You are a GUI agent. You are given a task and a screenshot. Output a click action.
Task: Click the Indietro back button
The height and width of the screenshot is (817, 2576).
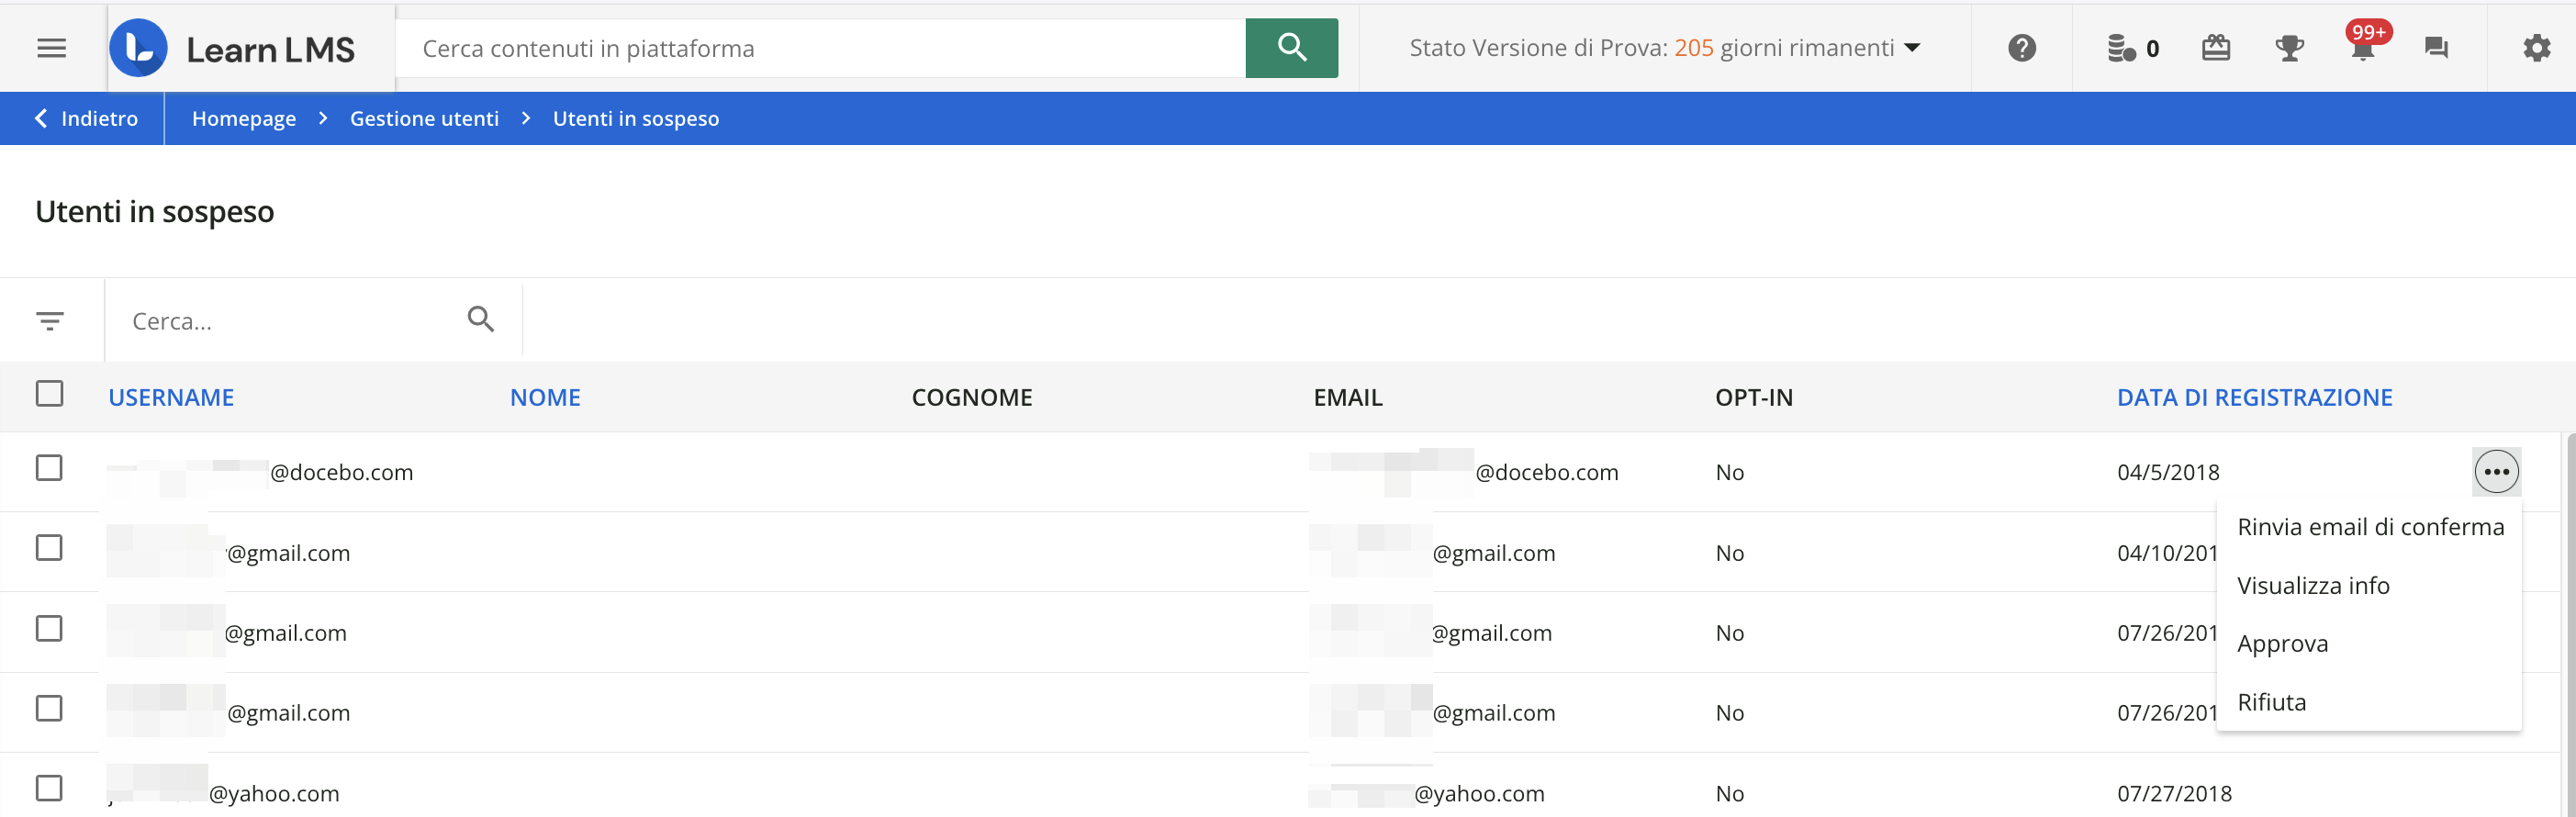[x=86, y=119]
